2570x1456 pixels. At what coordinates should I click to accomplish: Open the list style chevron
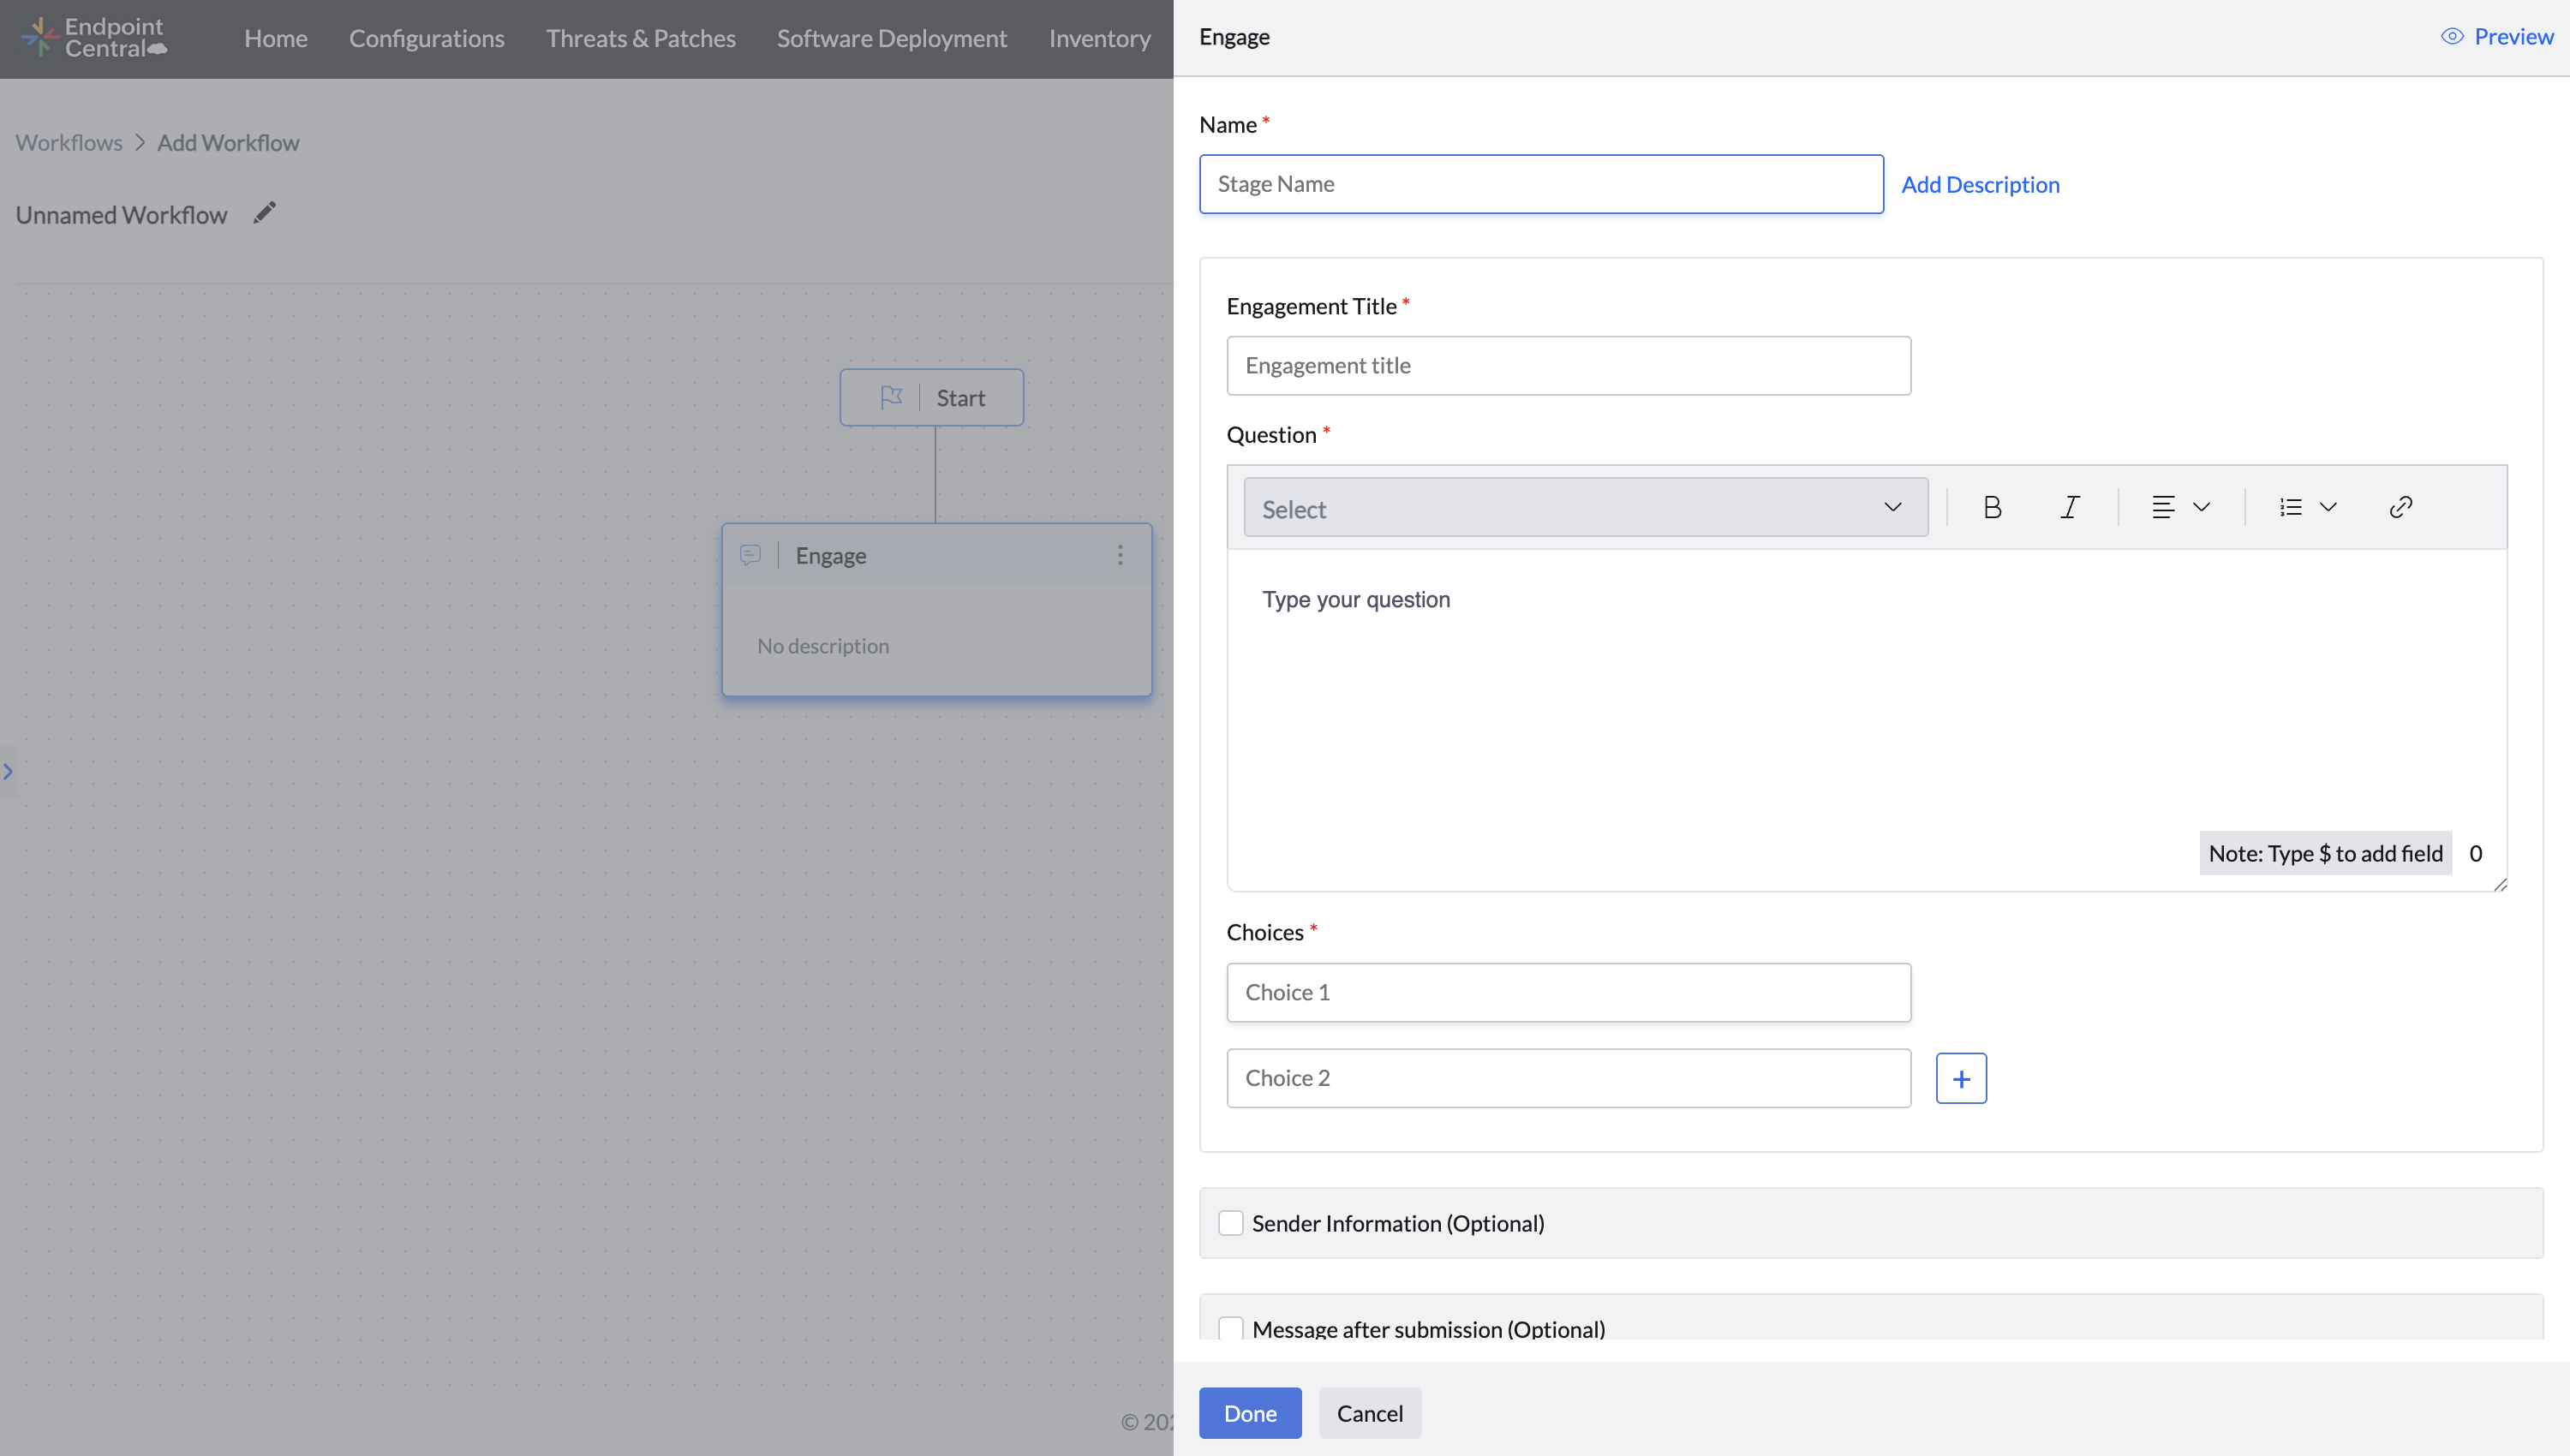tap(2328, 507)
